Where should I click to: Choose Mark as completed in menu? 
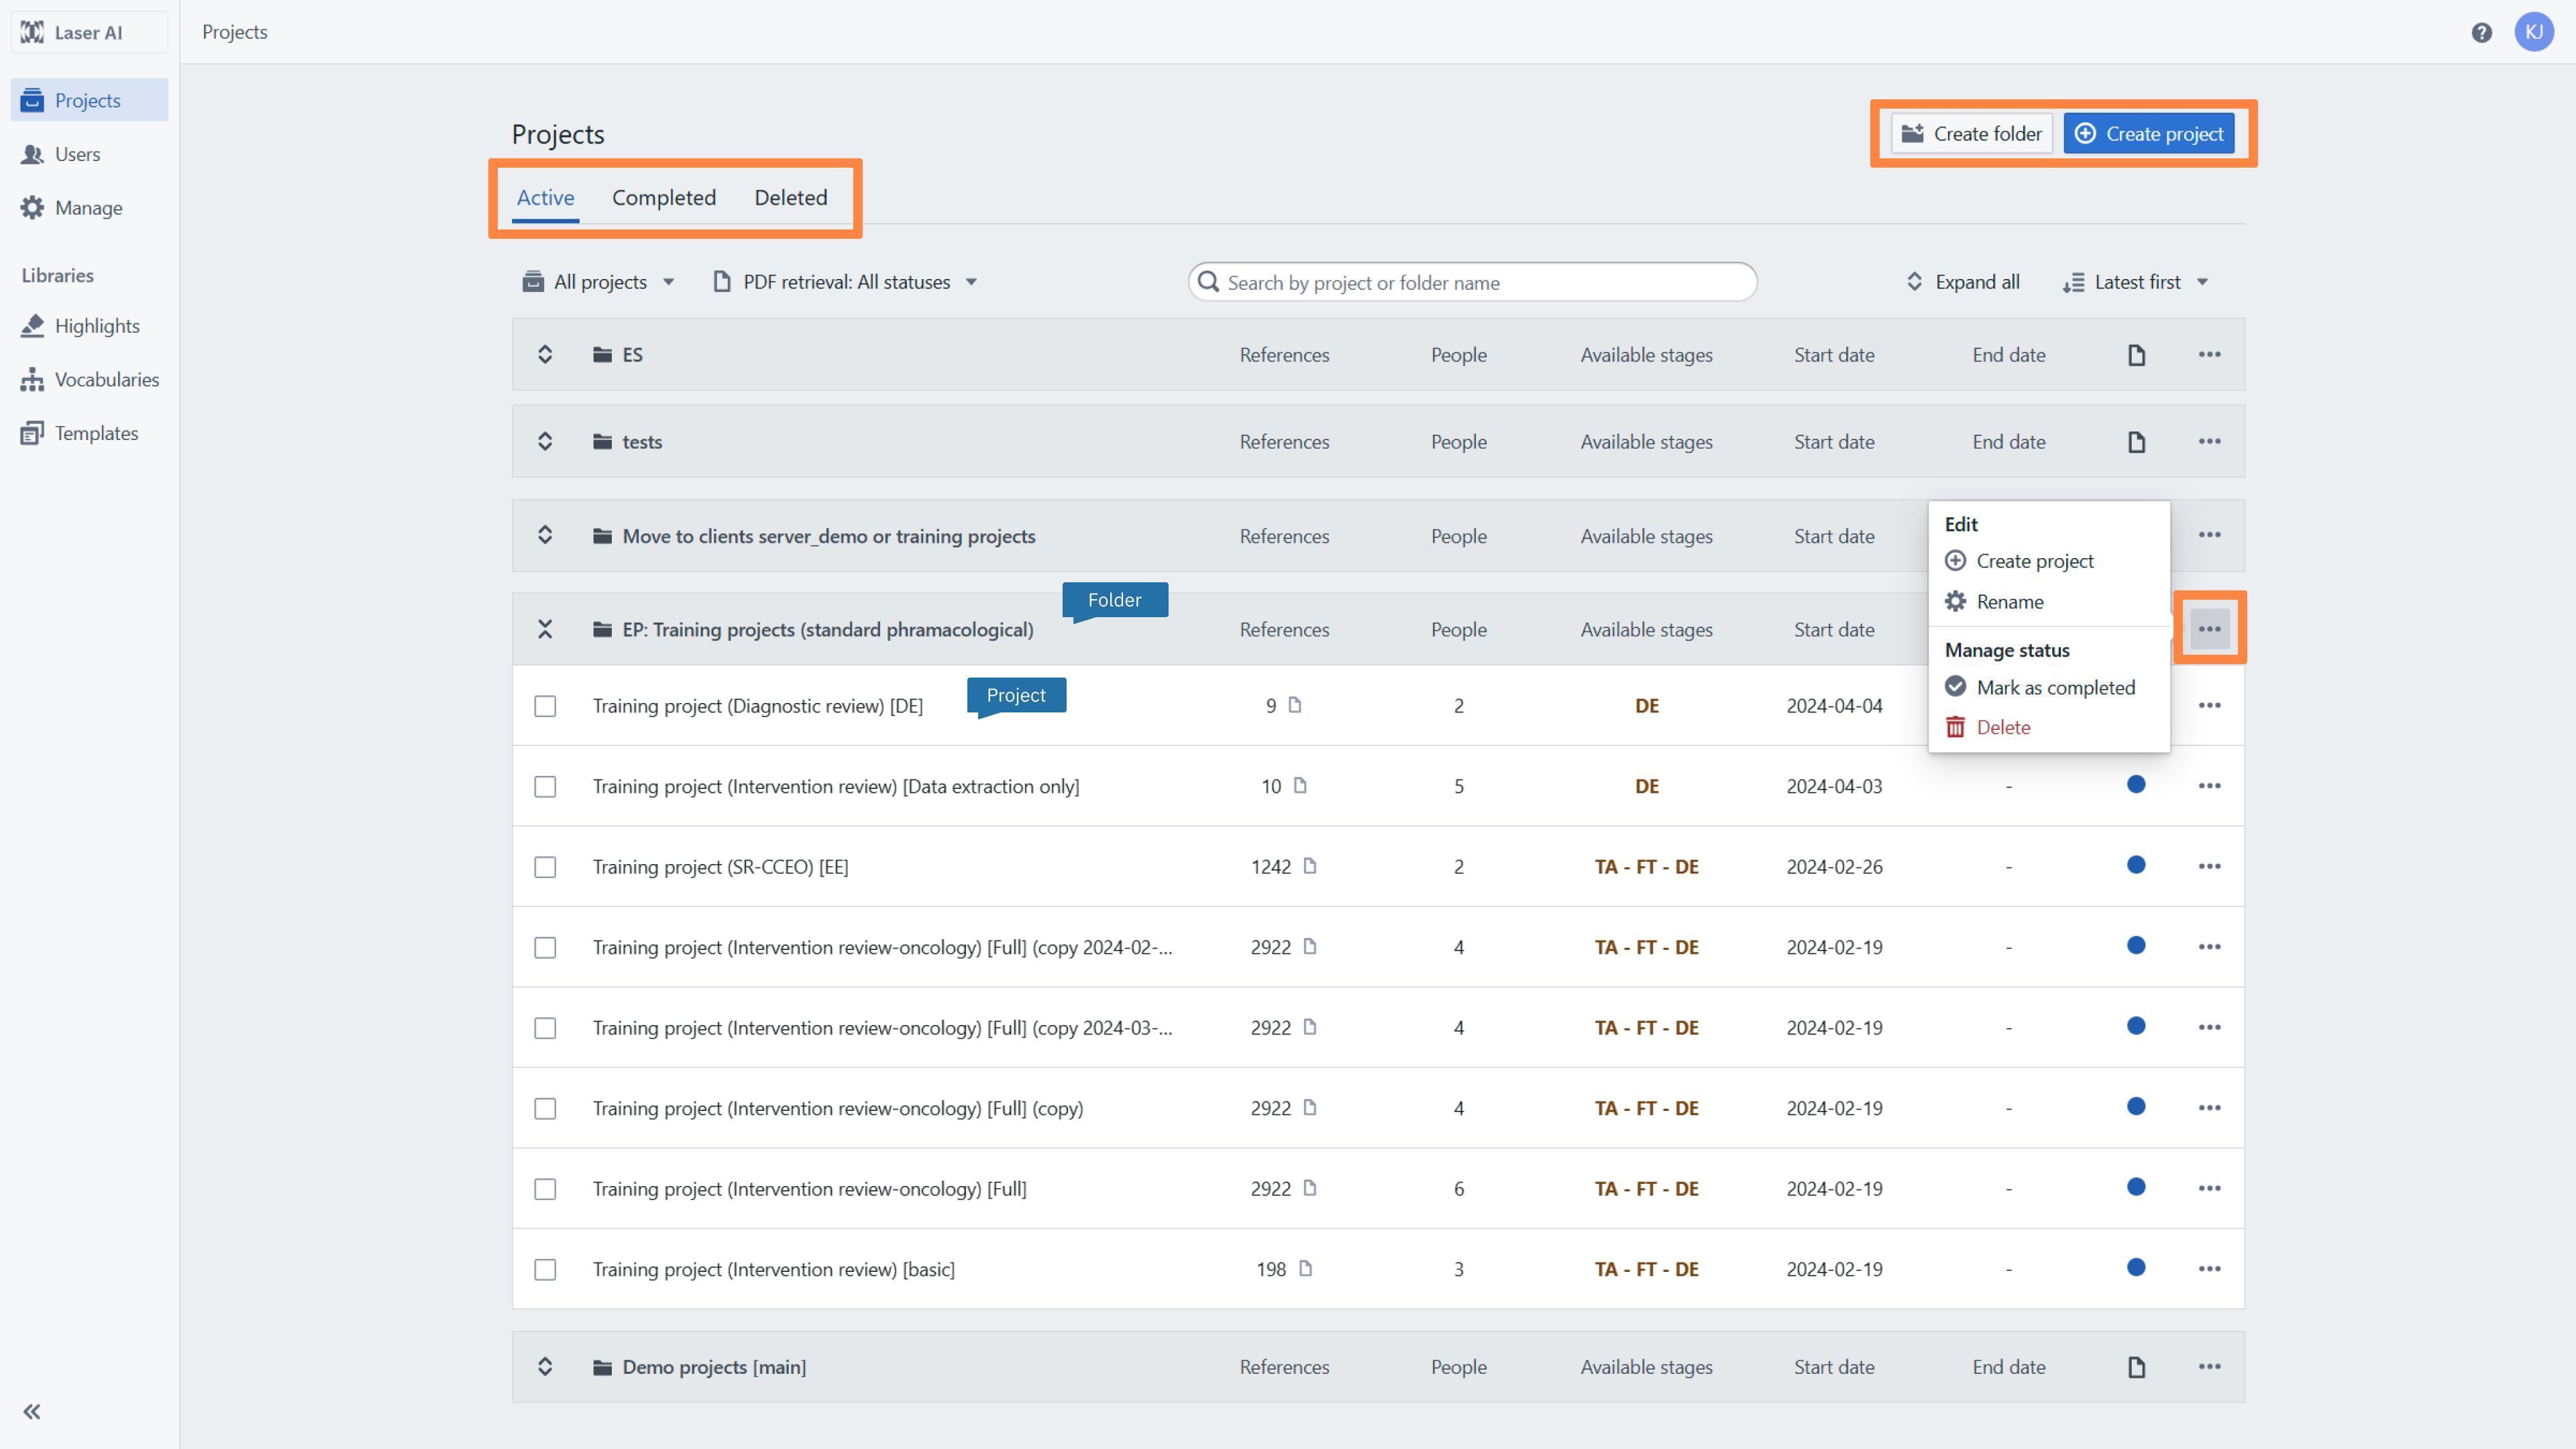[x=2048, y=687]
